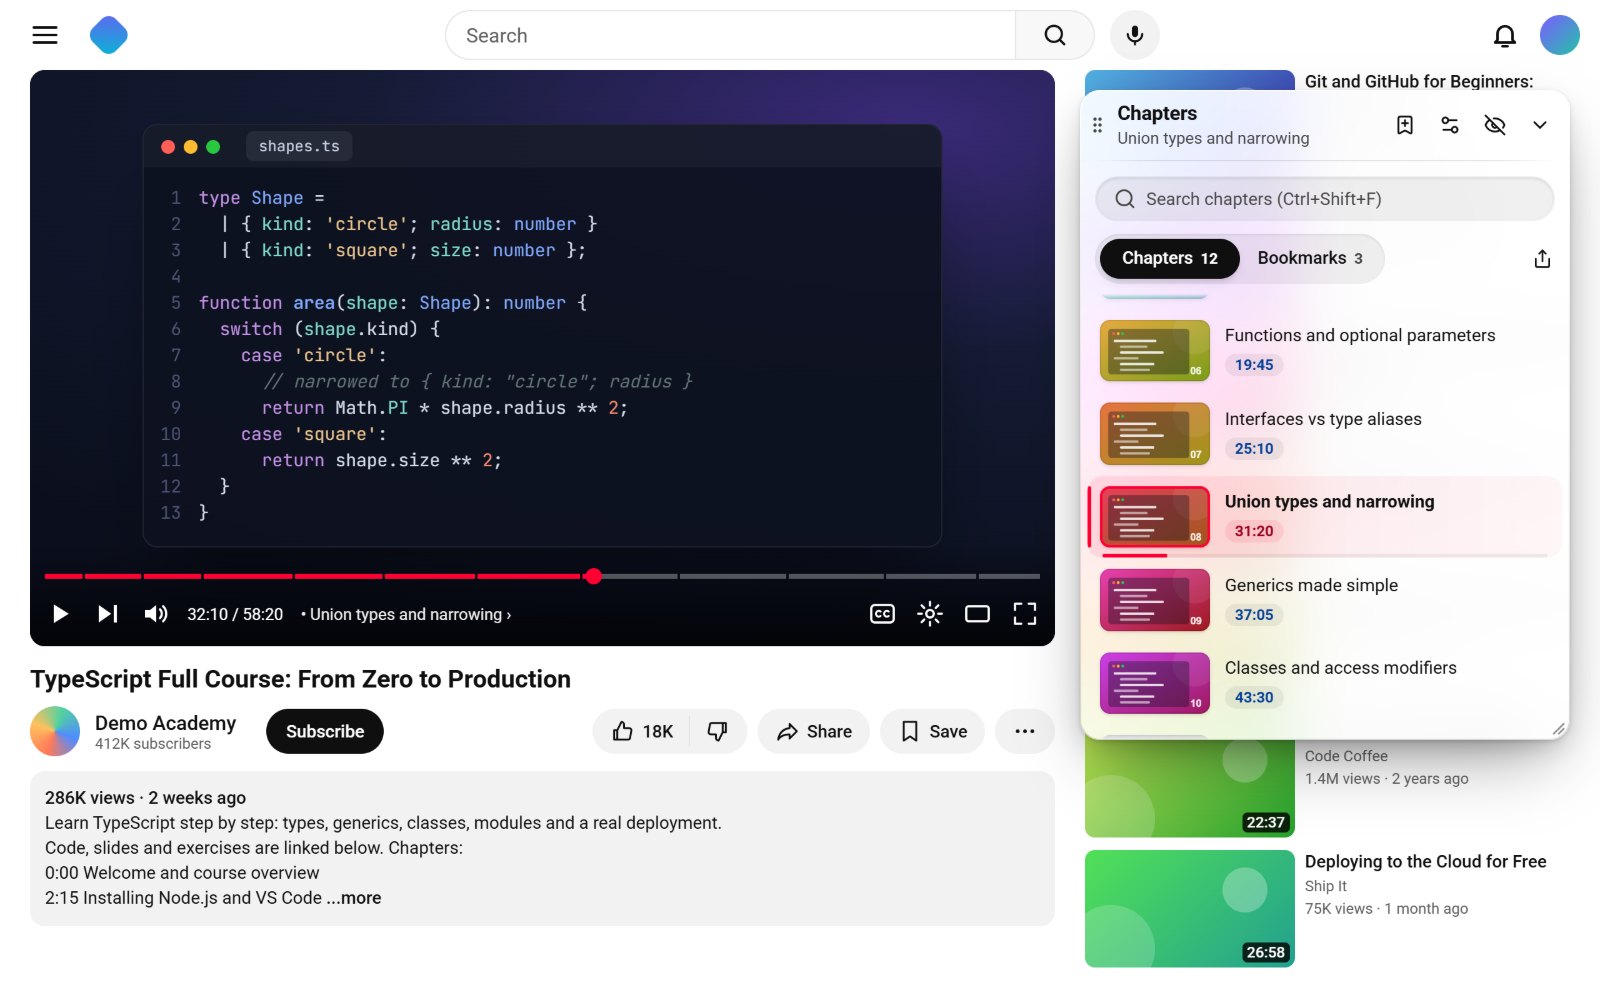The width and height of the screenshot is (1600, 1000).
Task: Open the hamburger guide menu
Action: 45,35
